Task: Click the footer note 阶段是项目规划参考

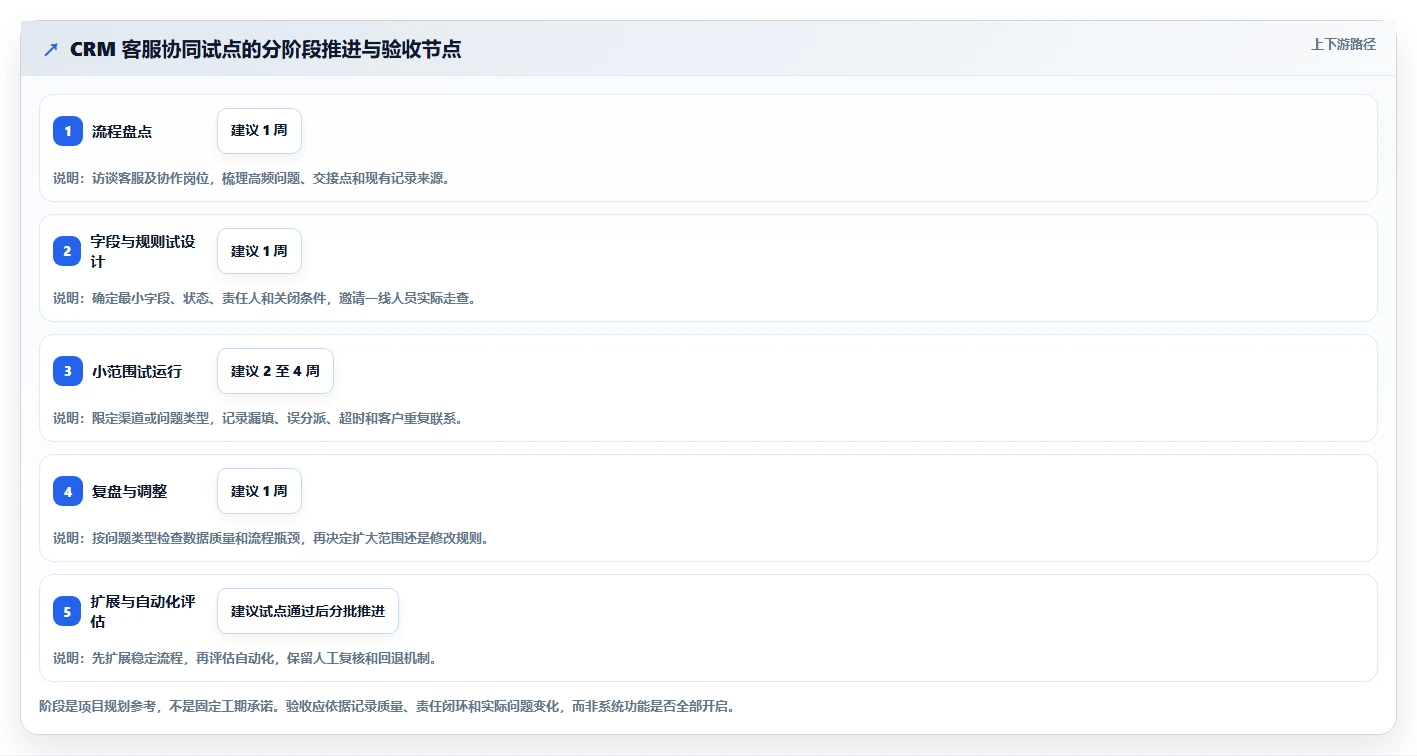Action: (388, 706)
